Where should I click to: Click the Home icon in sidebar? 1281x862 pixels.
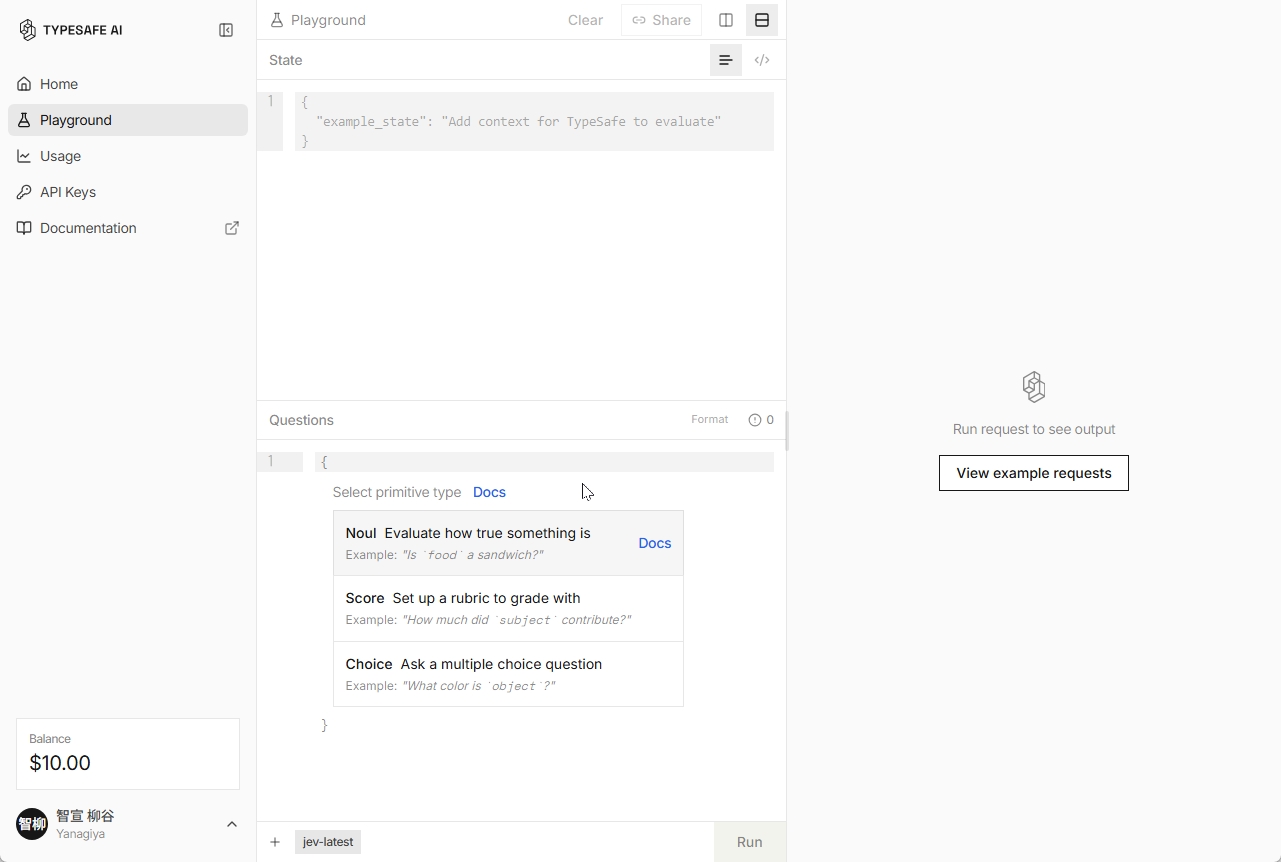(x=24, y=84)
